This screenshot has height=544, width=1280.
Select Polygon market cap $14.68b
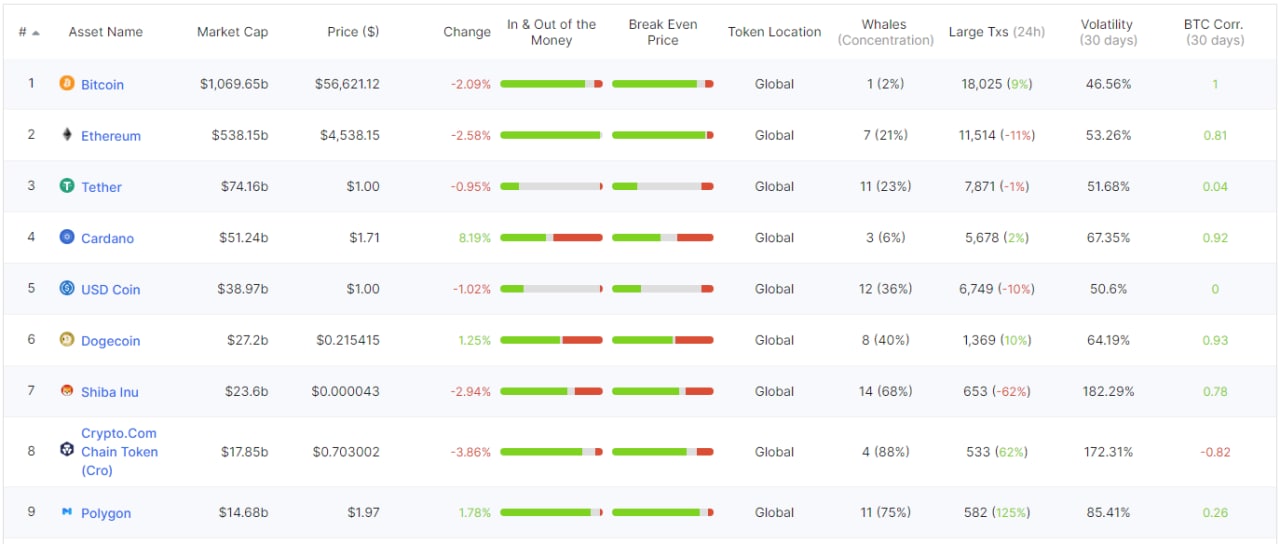point(243,512)
